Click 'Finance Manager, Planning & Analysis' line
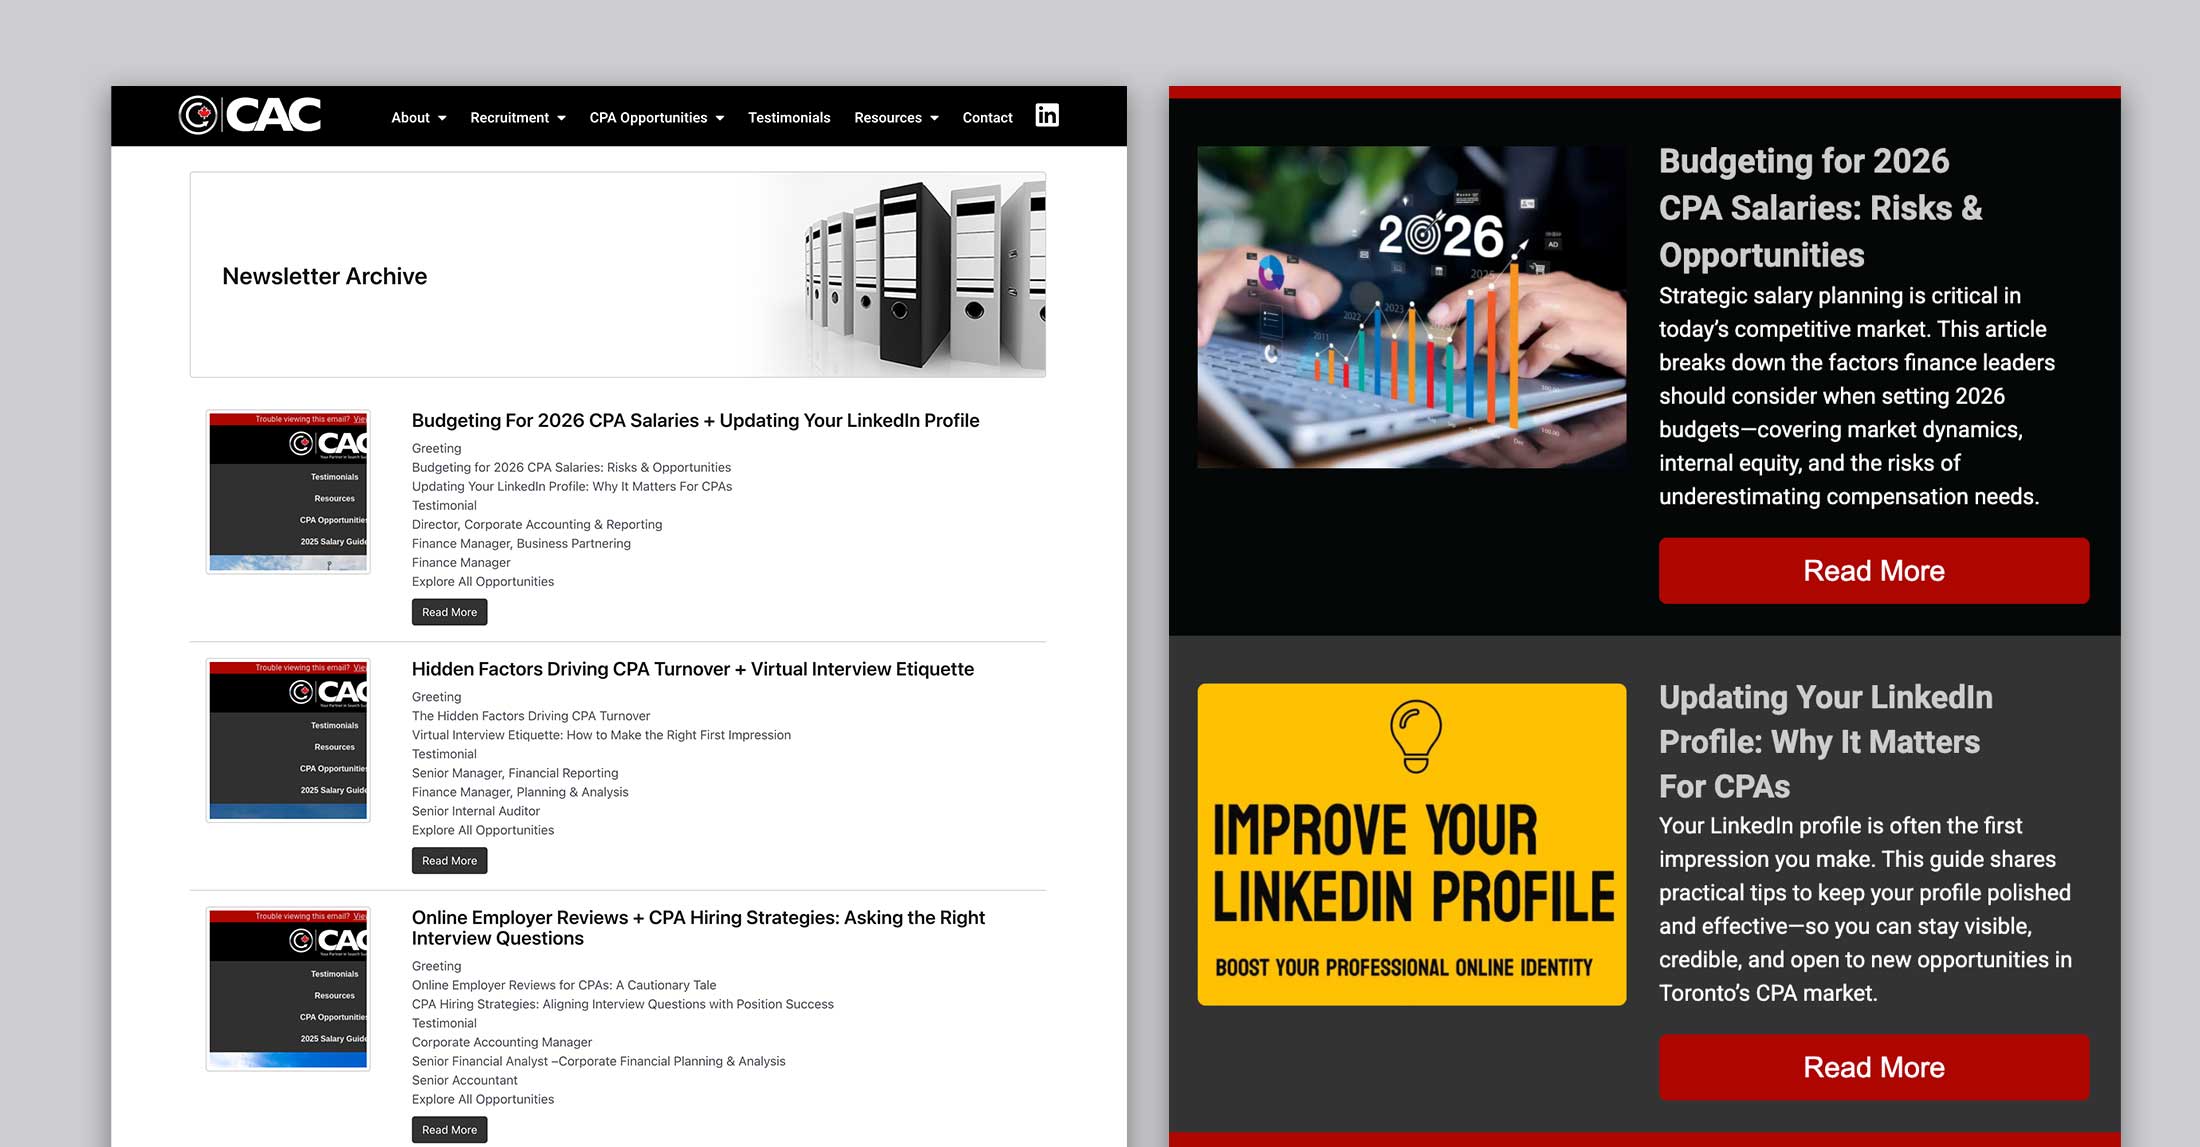2200x1147 pixels. point(520,792)
